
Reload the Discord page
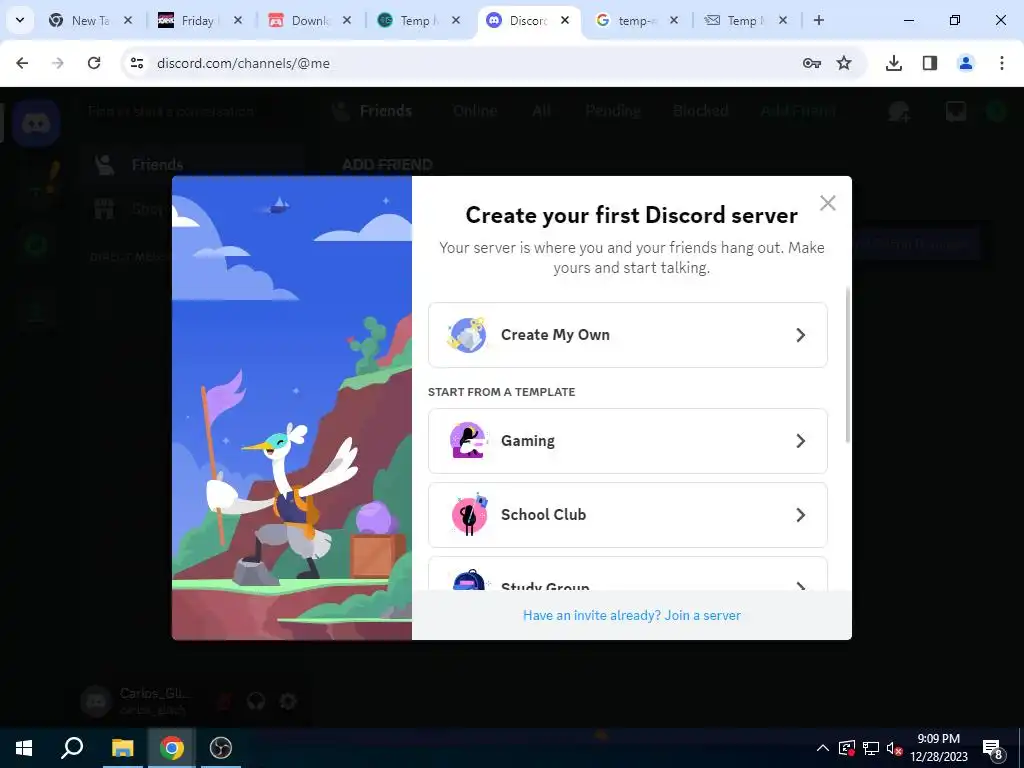click(x=94, y=63)
